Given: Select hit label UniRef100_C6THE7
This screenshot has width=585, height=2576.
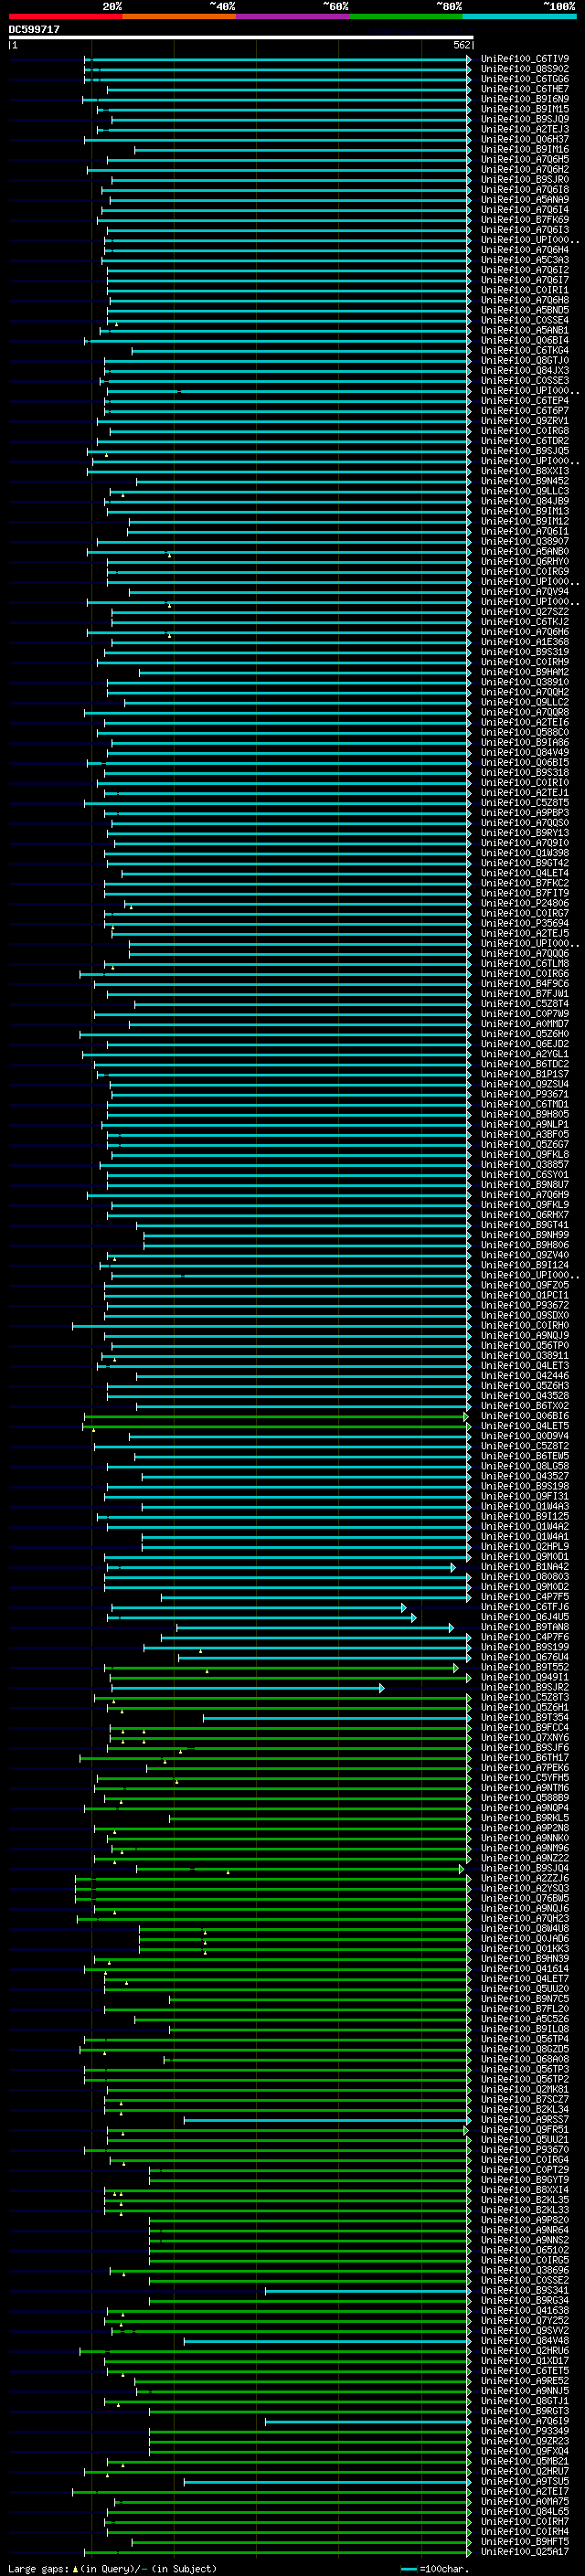Looking at the screenshot, I should (524, 89).
